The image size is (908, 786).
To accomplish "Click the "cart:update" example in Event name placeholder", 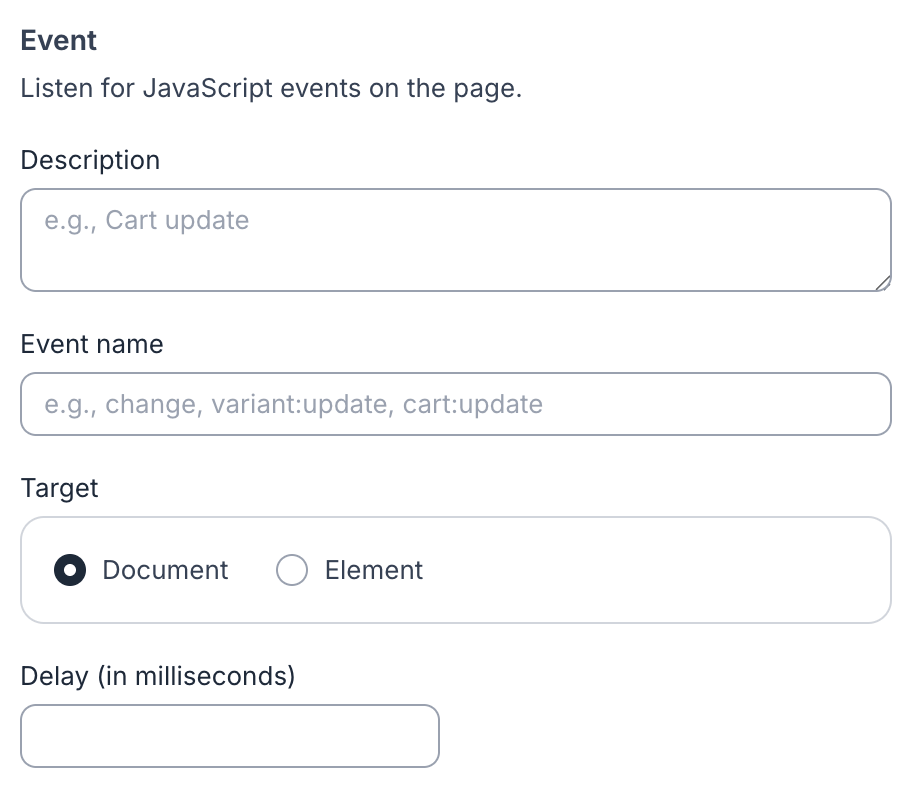I will coord(473,405).
